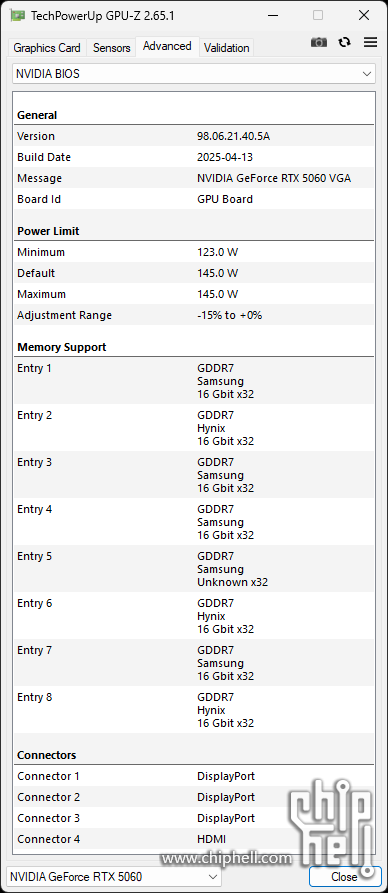Minimize the GPU-Z window

(271, 15)
